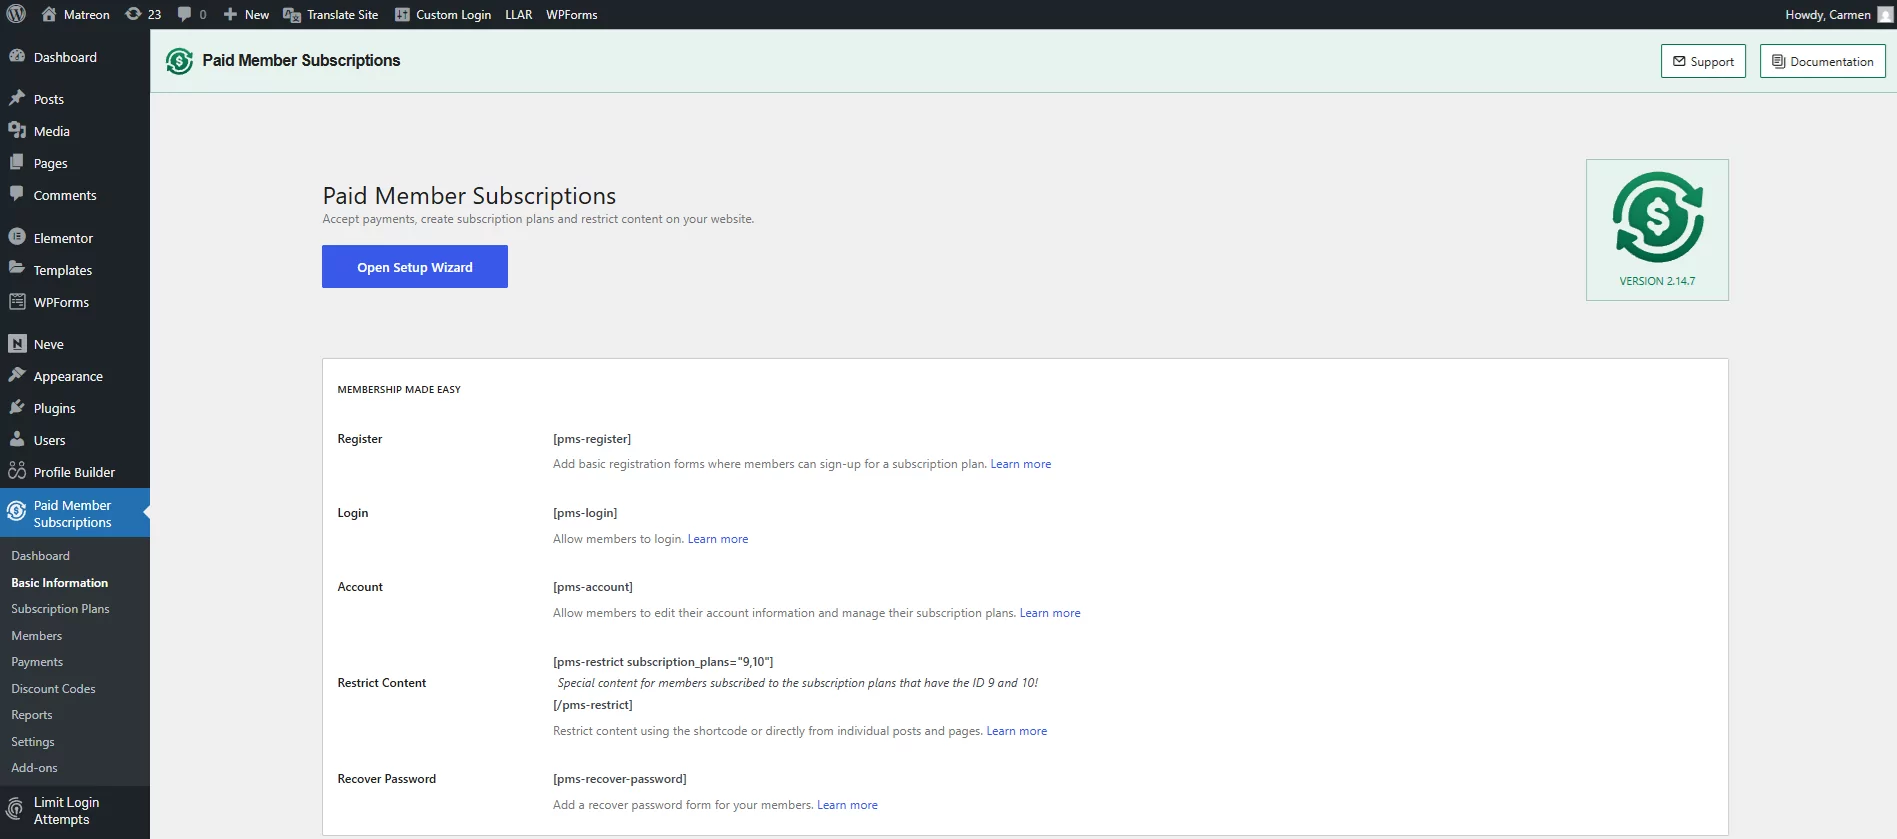1897x839 pixels.
Task: Click the Support button
Action: coord(1703,61)
